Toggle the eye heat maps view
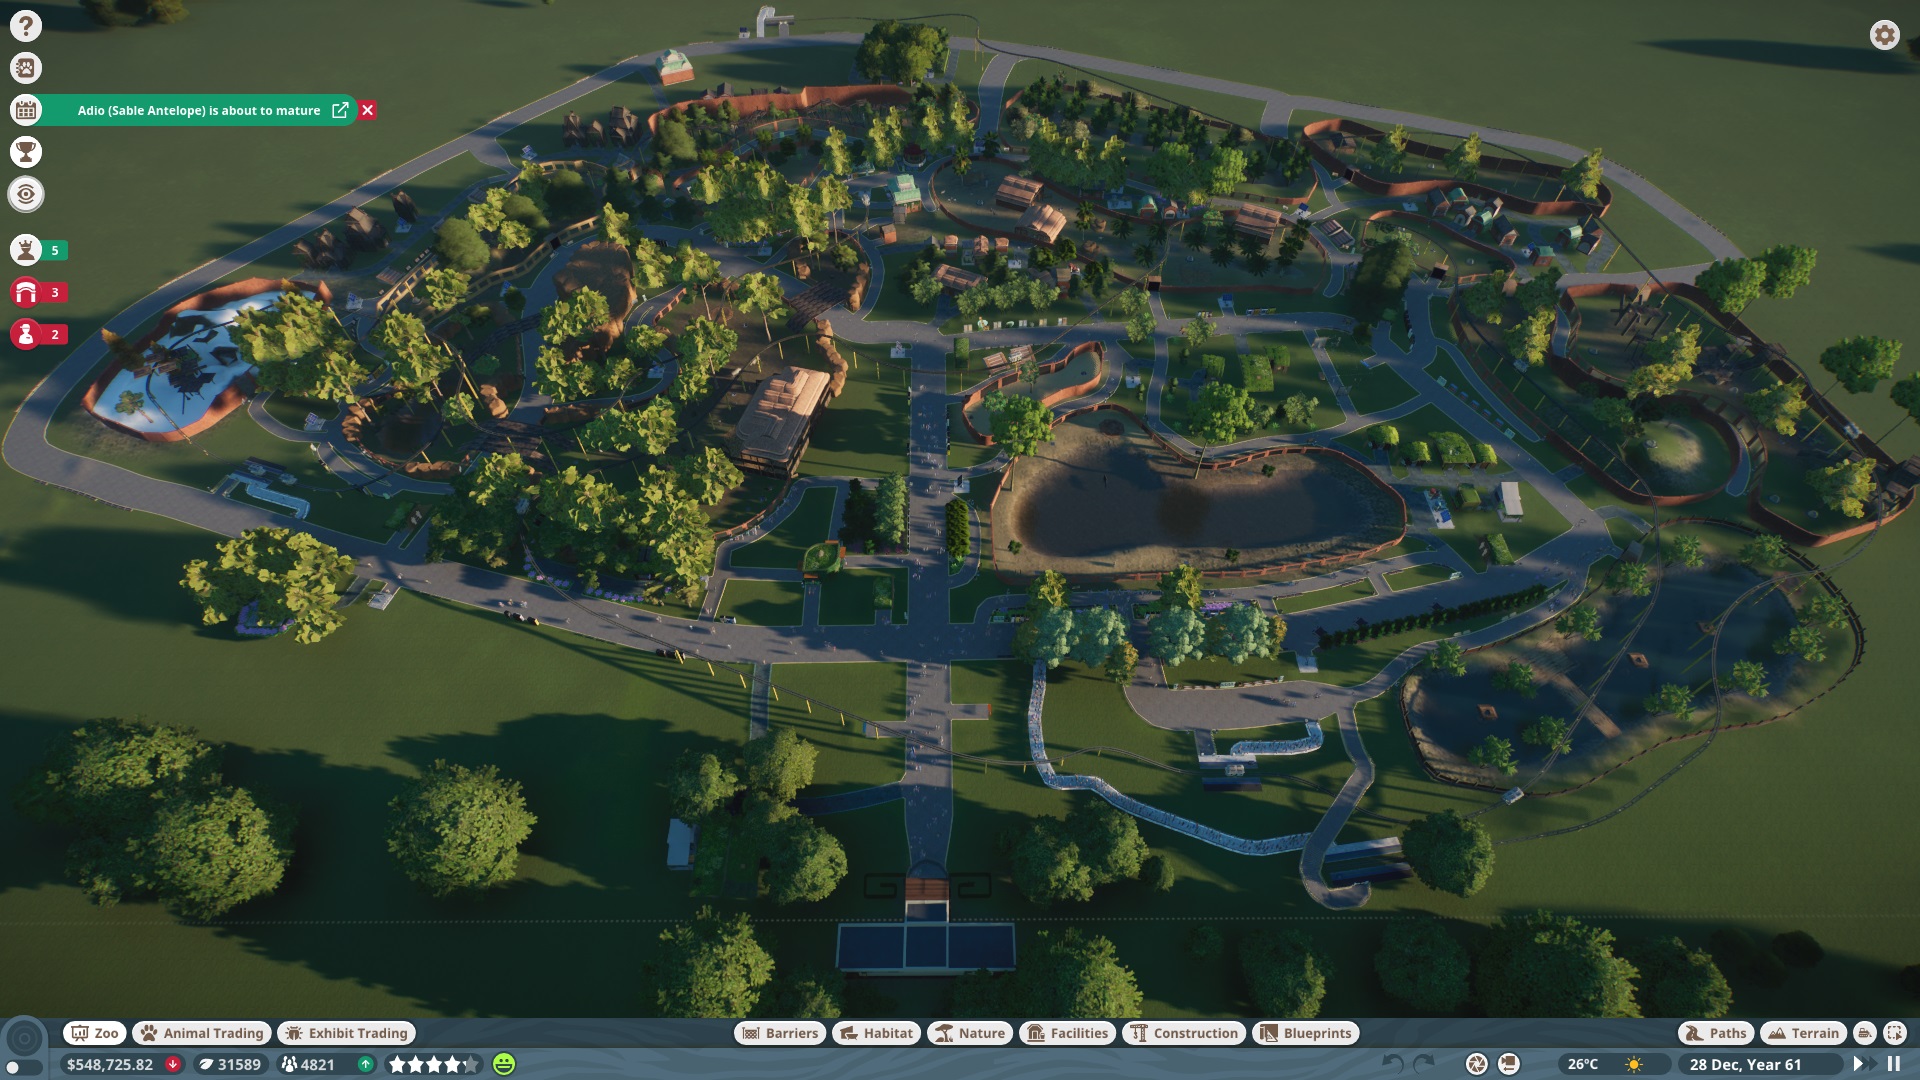Viewport: 1920px width, 1080px height. click(26, 194)
